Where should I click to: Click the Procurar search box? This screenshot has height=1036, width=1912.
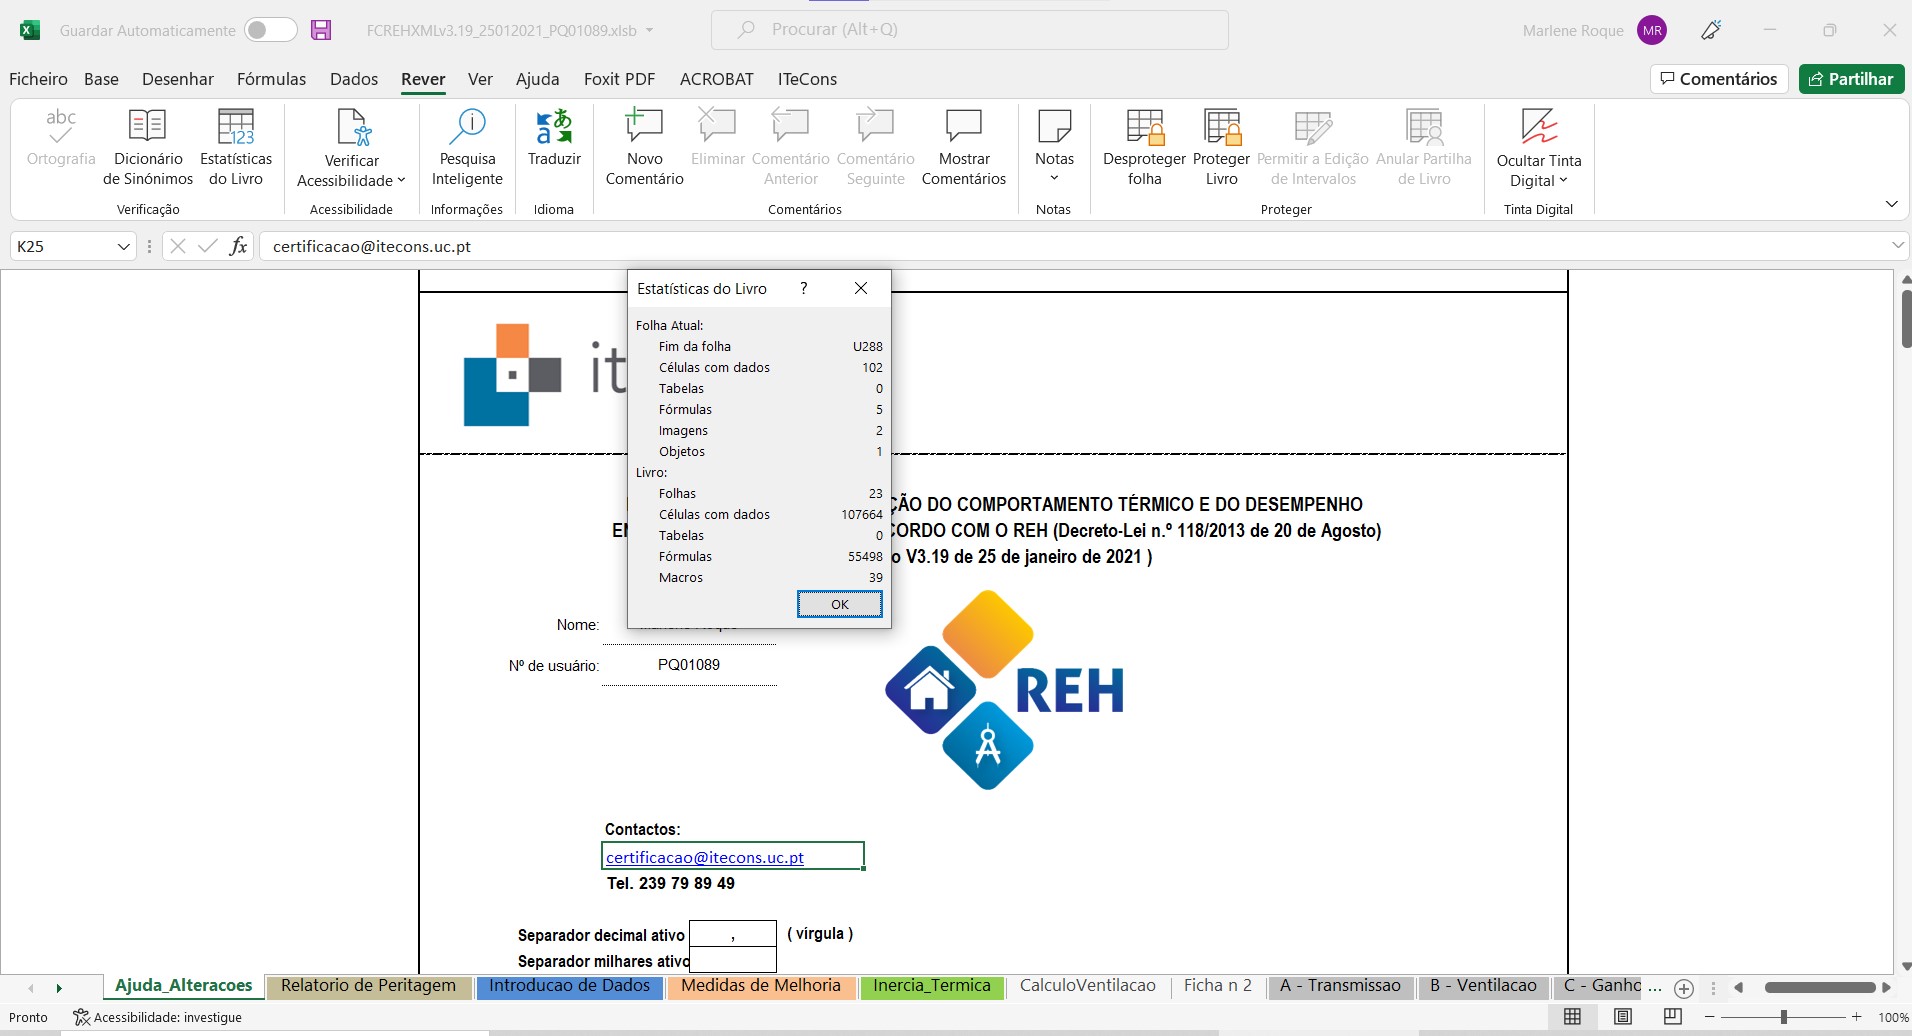(969, 30)
